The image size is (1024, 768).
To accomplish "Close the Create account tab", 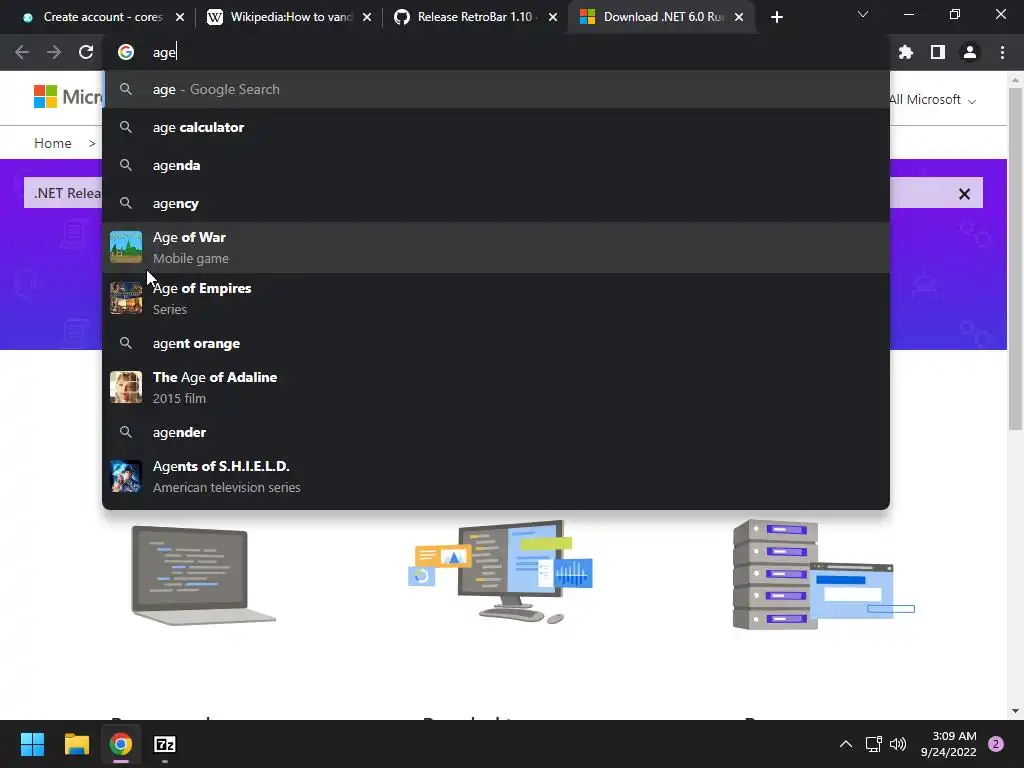I will click(x=180, y=18).
